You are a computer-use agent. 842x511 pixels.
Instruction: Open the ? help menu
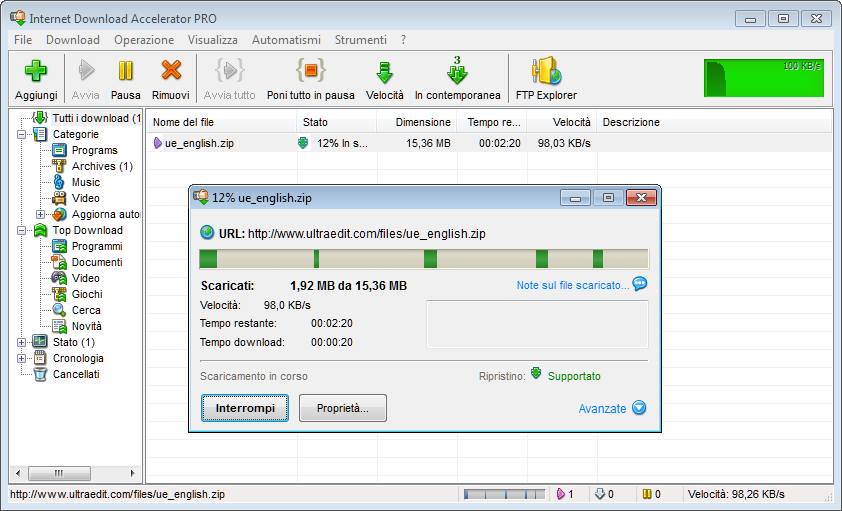click(x=403, y=40)
